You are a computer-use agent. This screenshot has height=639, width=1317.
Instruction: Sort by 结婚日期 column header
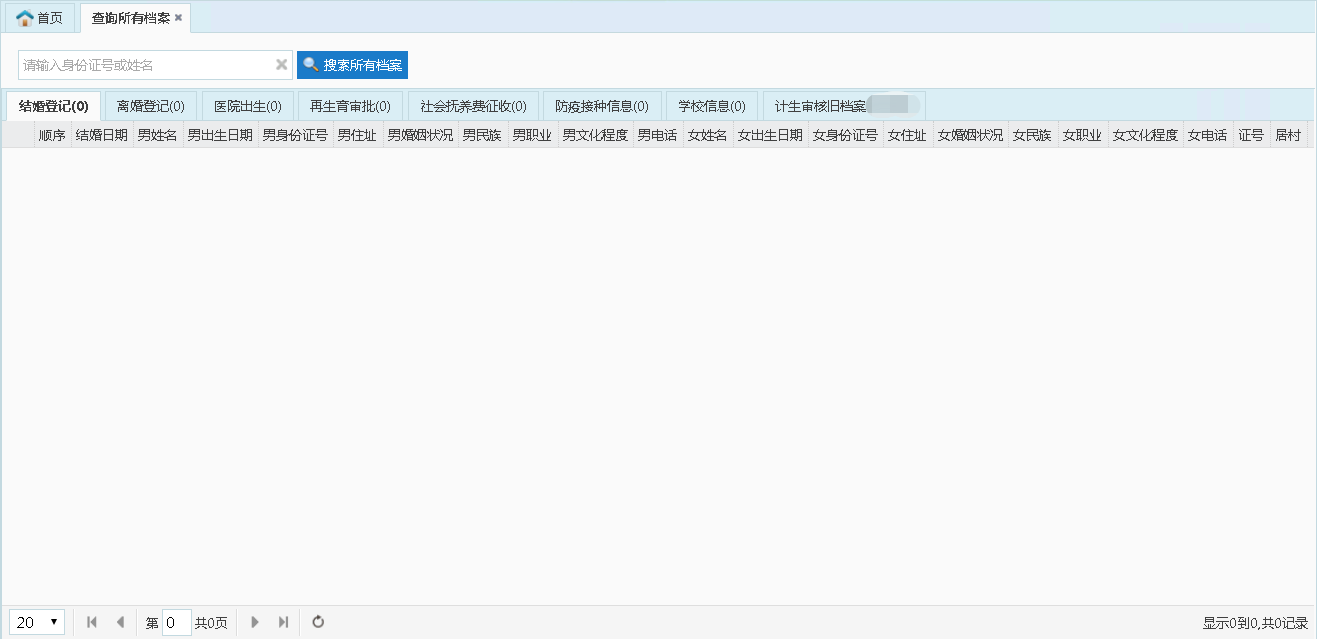[x=101, y=135]
